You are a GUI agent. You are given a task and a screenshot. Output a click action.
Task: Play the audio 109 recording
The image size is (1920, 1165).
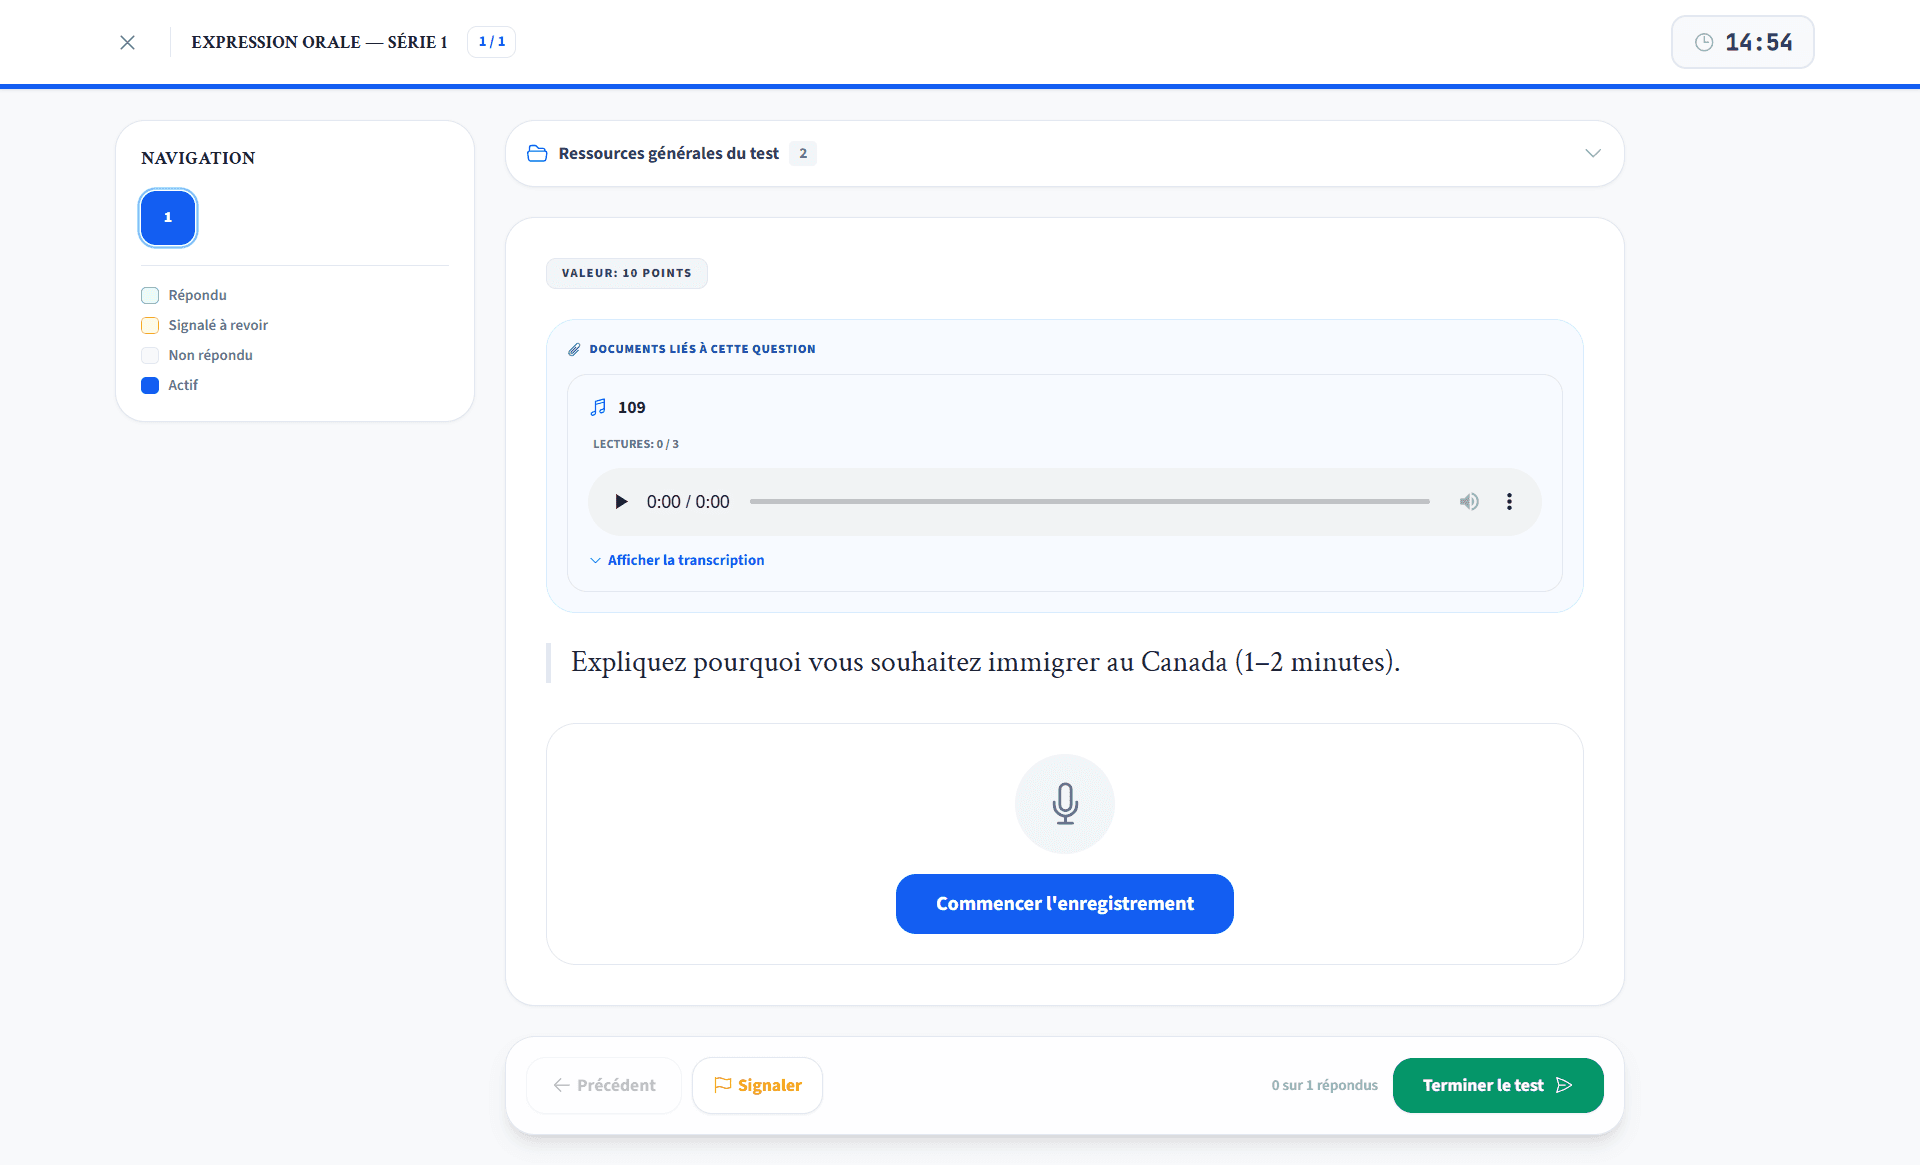(x=621, y=501)
